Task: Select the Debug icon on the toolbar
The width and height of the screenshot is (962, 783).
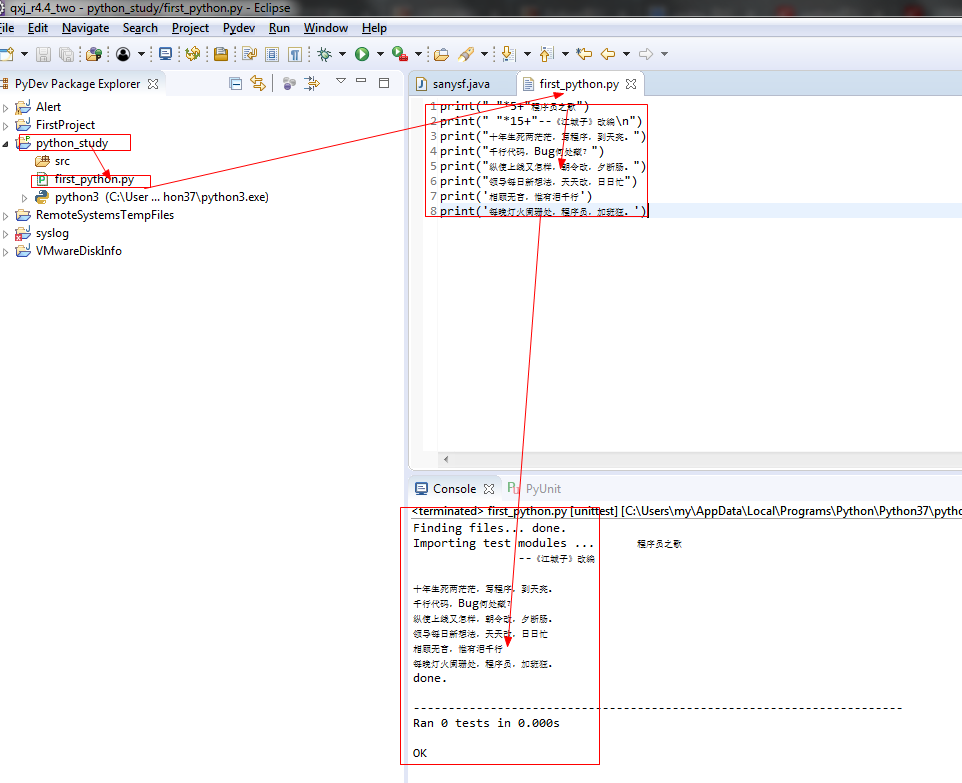Action: point(324,54)
